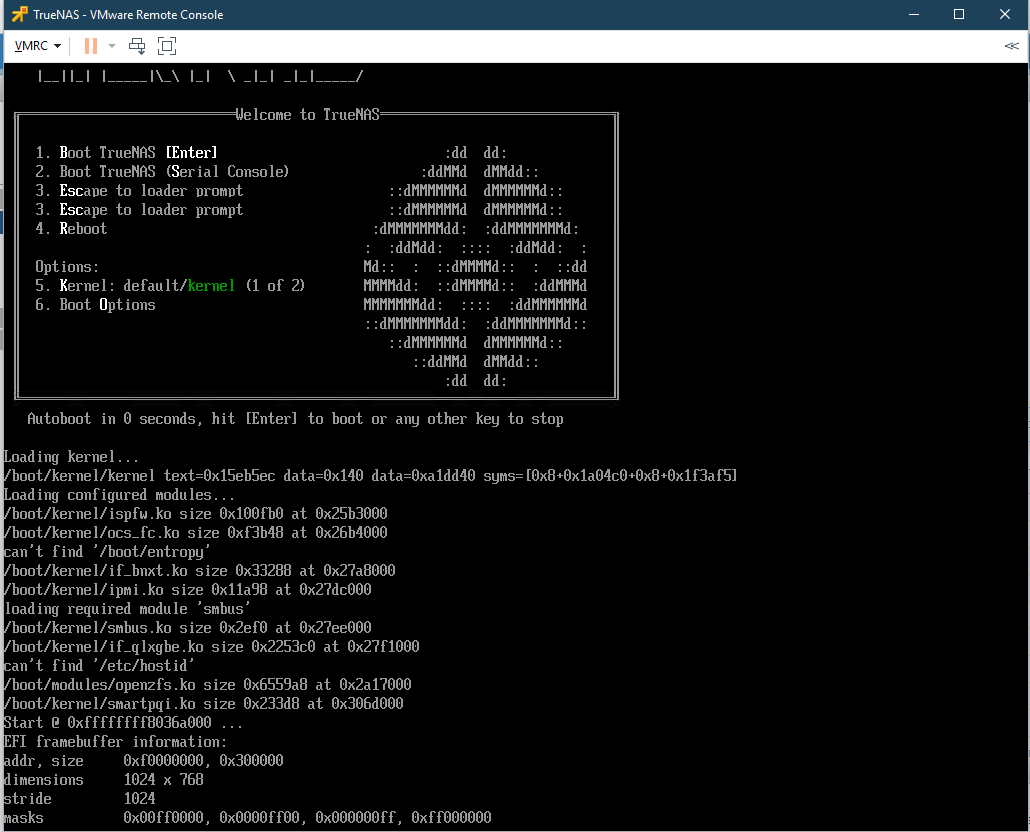Image resolution: width=1030 pixels, height=832 pixels.
Task: Click the VMware Remote Console title icon
Action: (20, 14)
